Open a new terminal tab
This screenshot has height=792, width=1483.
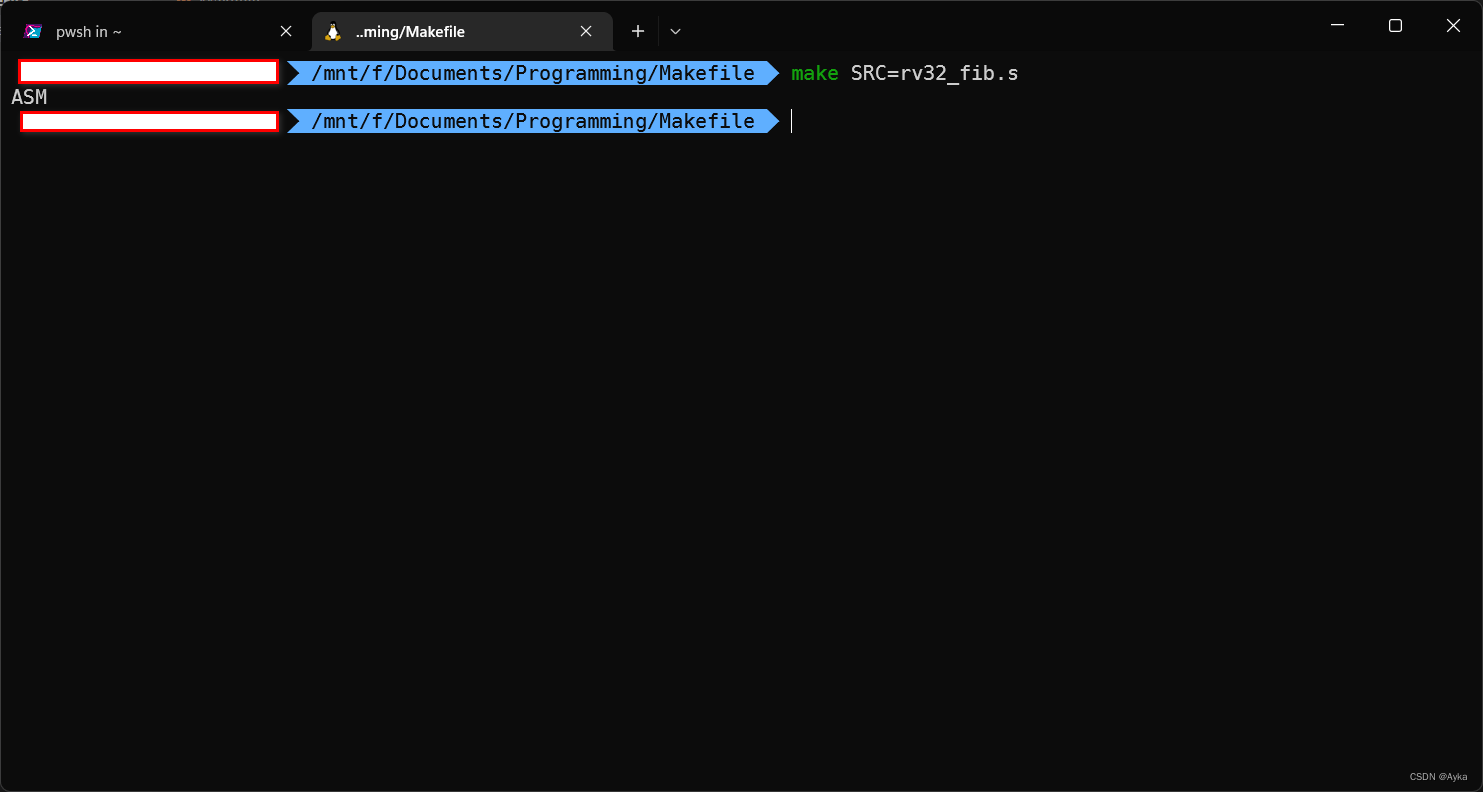638,32
